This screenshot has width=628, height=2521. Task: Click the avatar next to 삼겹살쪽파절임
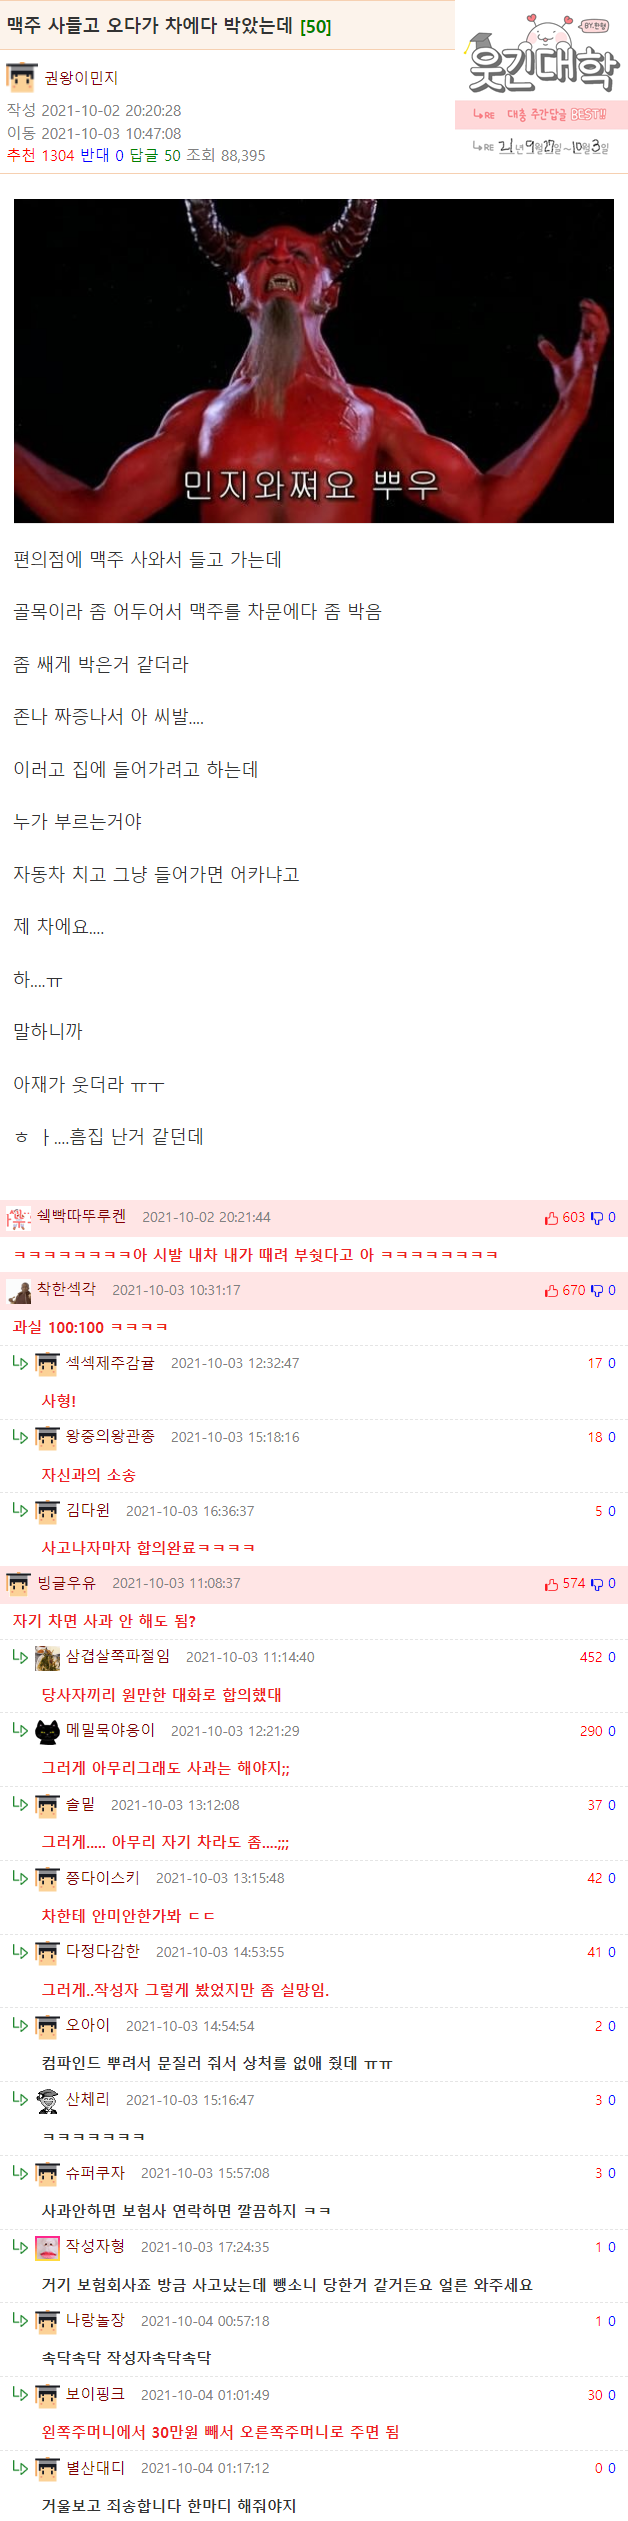[x=47, y=1657]
